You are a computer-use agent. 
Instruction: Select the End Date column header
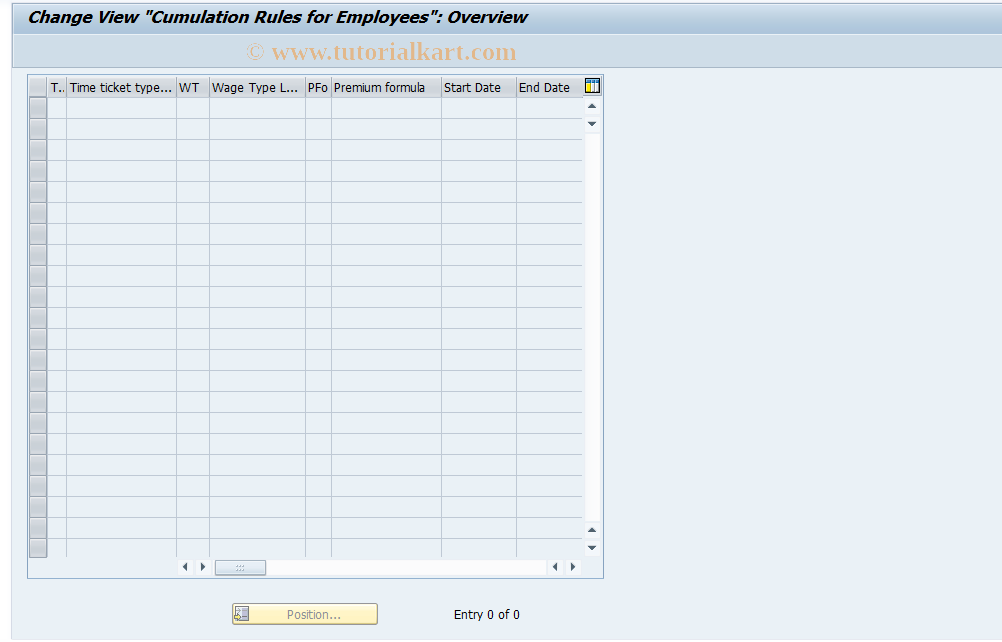coord(550,88)
